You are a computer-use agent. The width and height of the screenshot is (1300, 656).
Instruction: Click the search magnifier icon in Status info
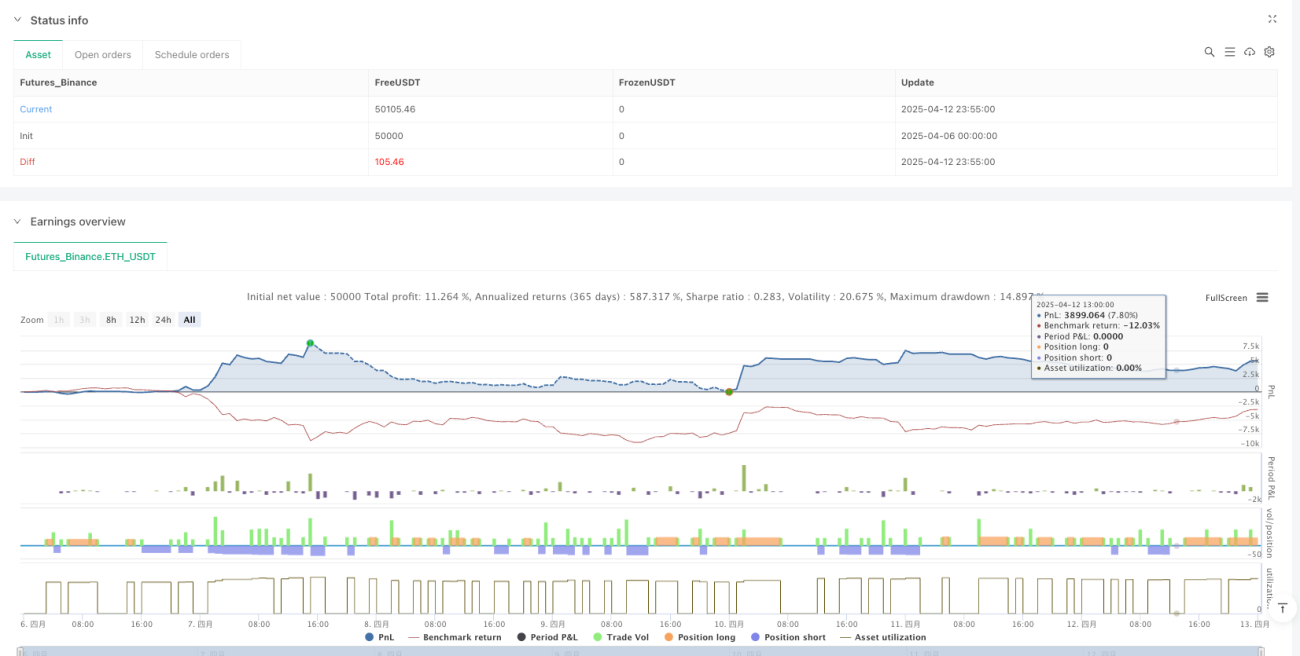pyautogui.click(x=1209, y=52)
